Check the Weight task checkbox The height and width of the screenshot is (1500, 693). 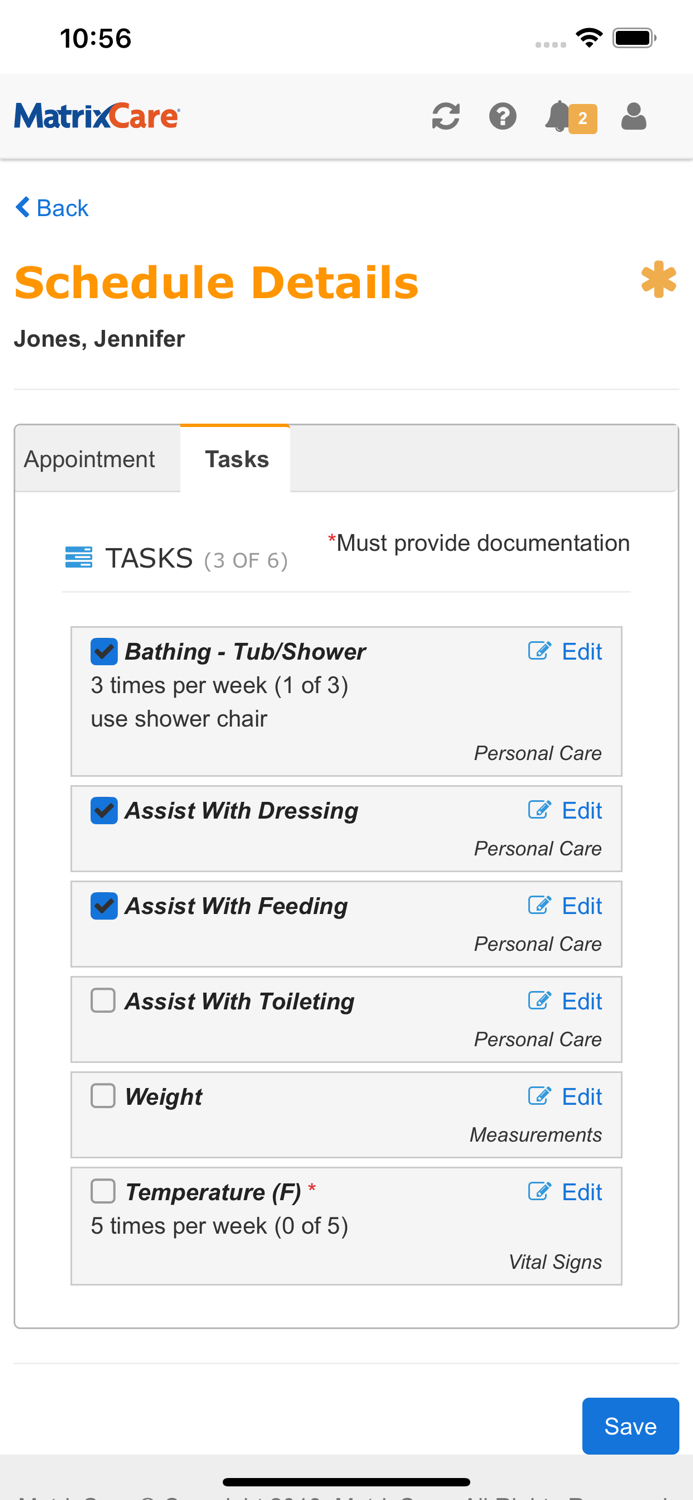(x=102, y=1095)
